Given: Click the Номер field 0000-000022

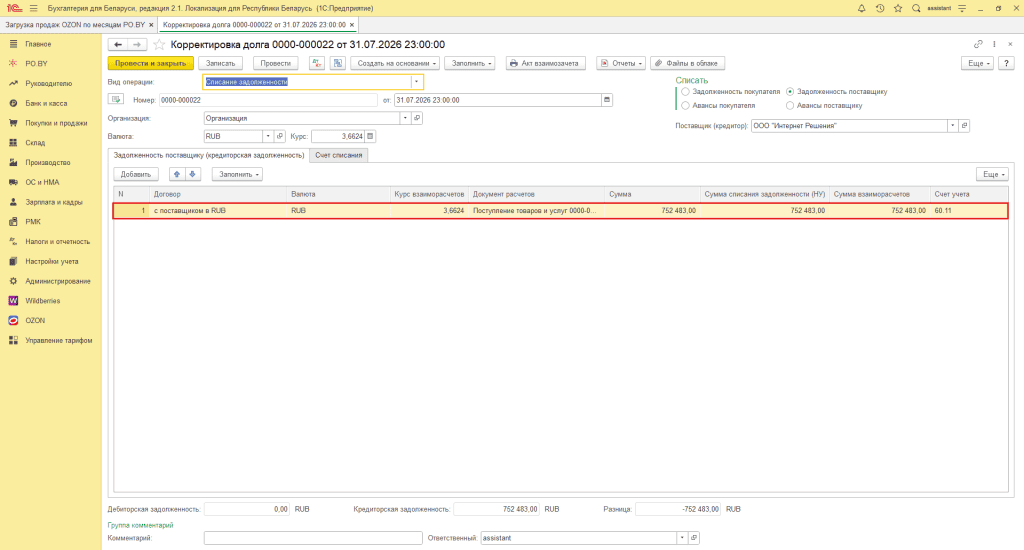Looking at the screenshot, I should (268, 100).
